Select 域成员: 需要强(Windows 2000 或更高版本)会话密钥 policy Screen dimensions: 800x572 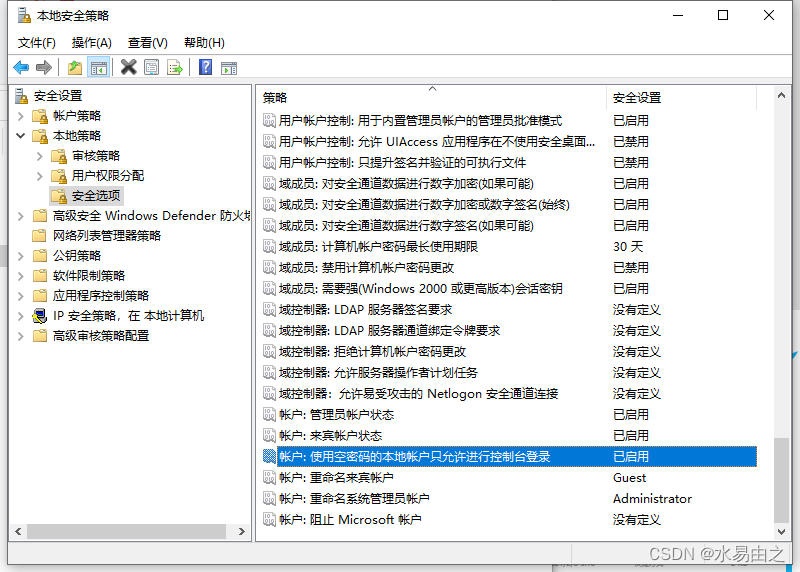[509, 288]
